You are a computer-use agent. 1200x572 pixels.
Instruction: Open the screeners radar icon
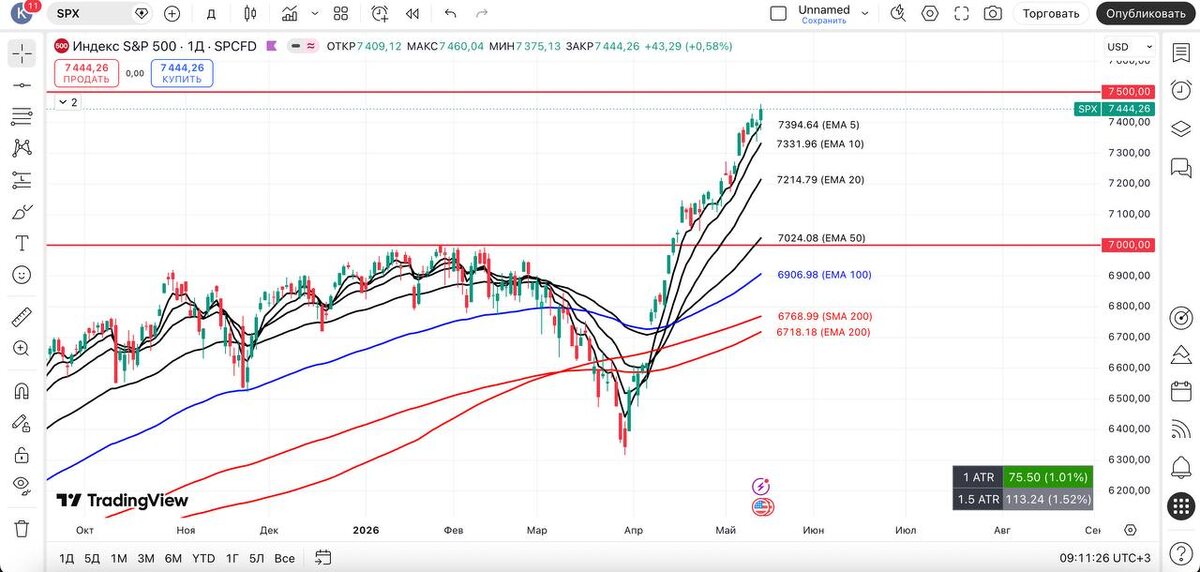1181,318
